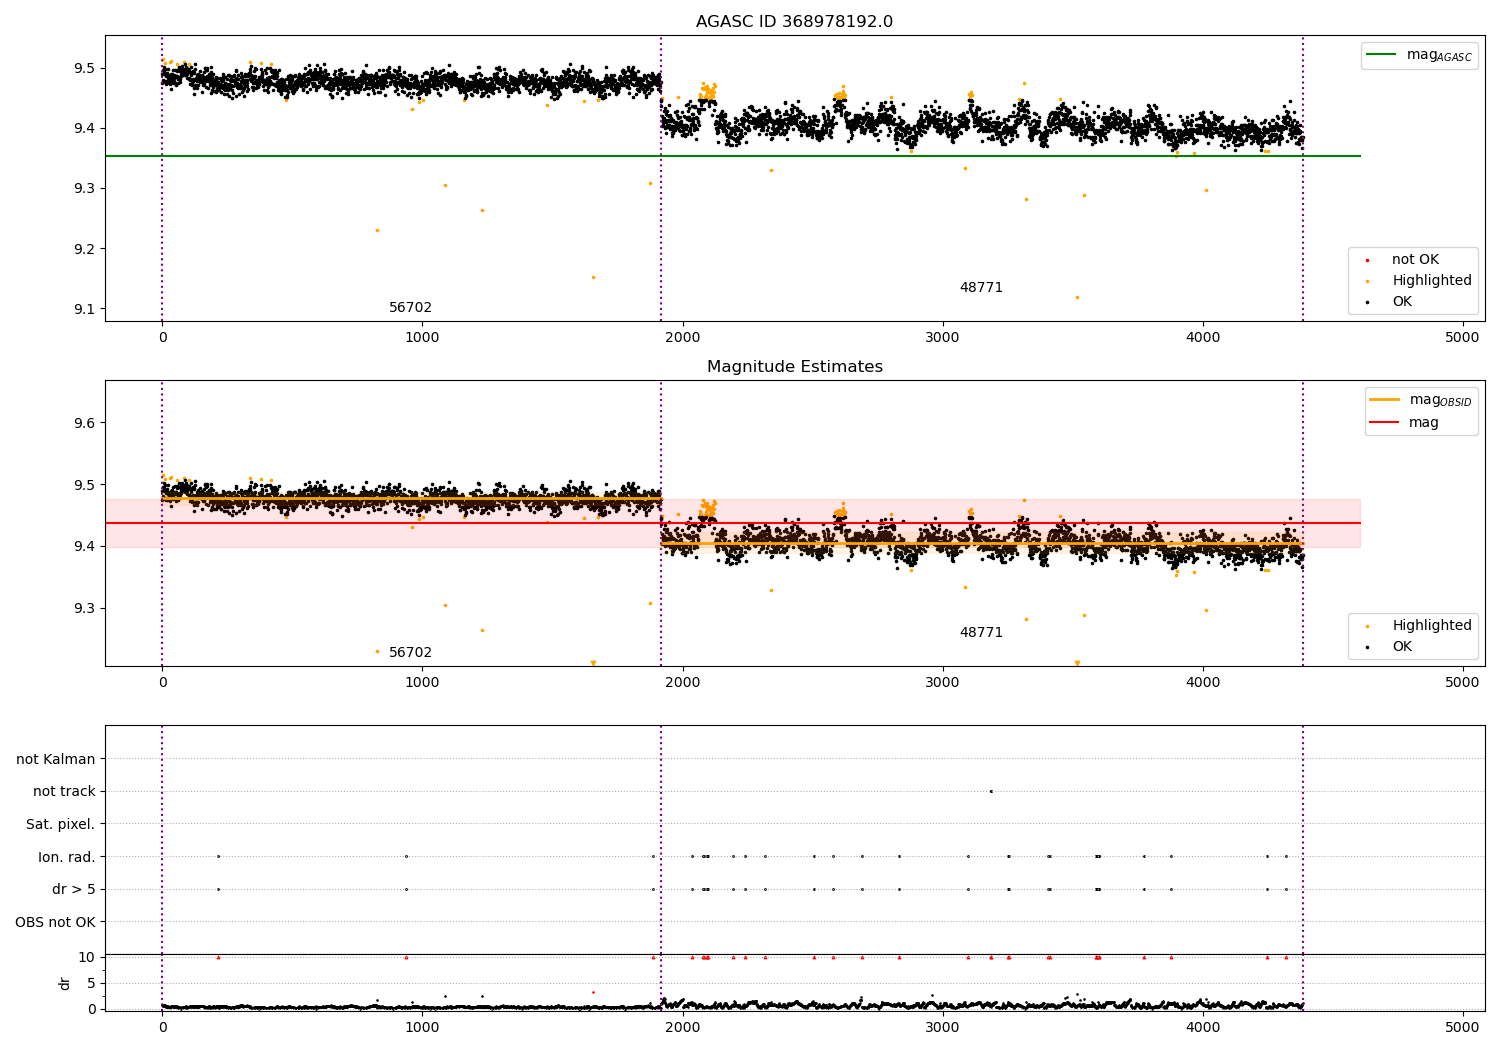Click the '48771' annotation in the middle plot
Viewport: 1500px width, 1050px height.
(x=981, y=633)
